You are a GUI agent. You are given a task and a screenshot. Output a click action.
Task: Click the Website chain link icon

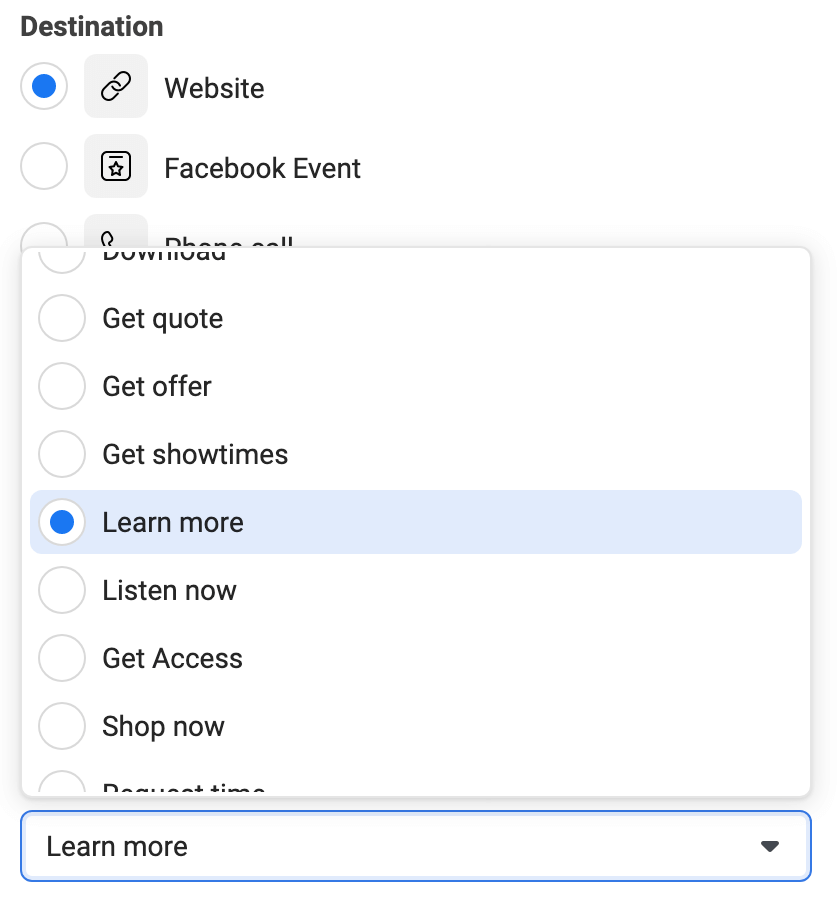(x=116, y=86)
